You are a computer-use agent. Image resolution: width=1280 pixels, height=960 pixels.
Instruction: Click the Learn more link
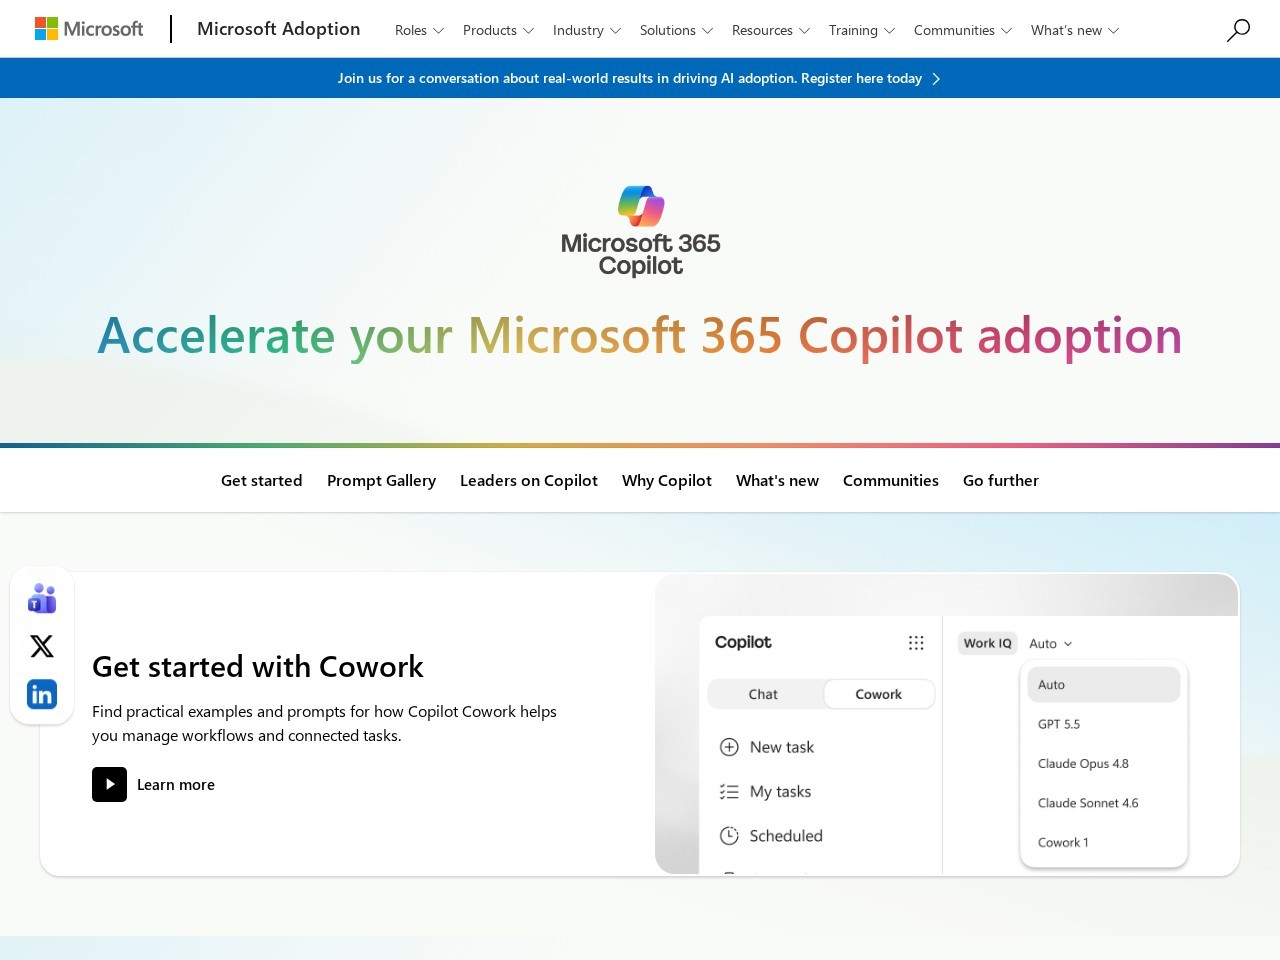(x=176, y=785)
